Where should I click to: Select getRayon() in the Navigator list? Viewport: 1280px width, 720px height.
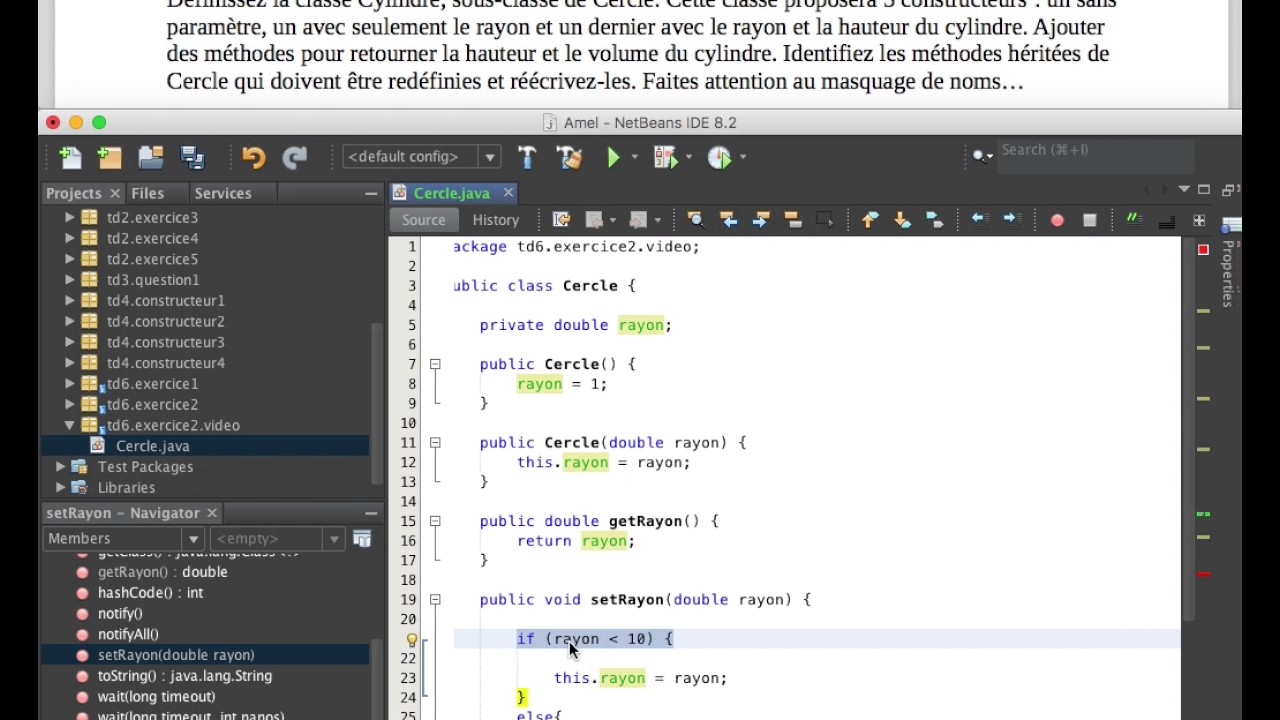click(x=162, y=572)
